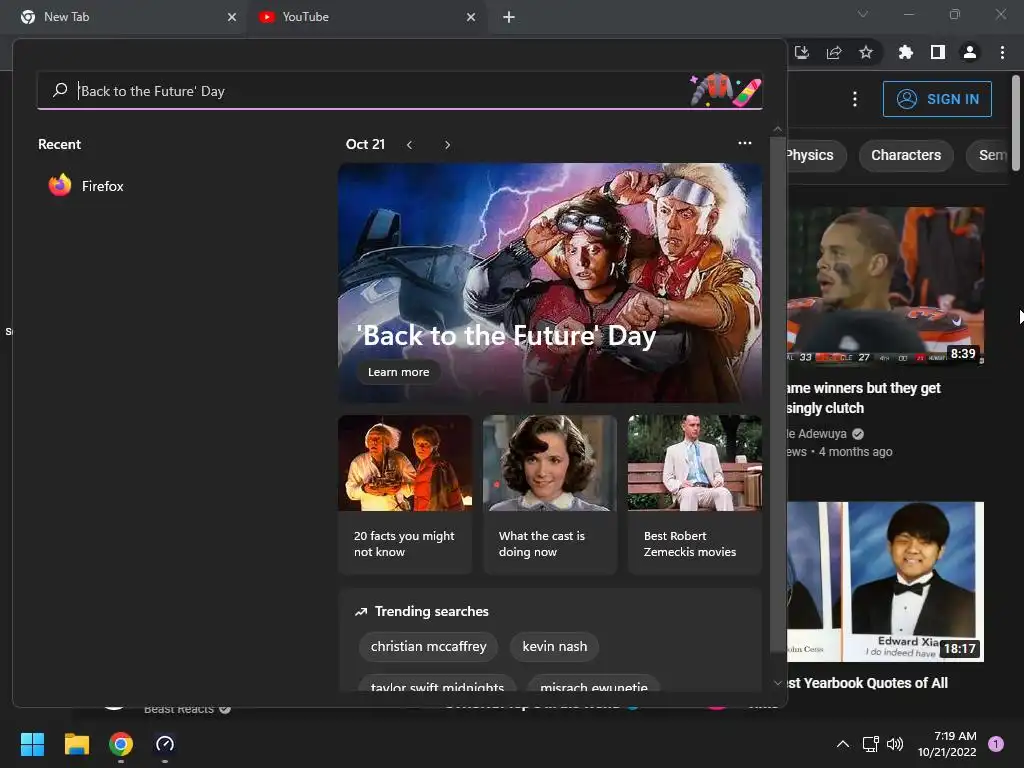Click the Beast Reacts channel name behind the panel
1024x768 pixels.
coord(179,709)
